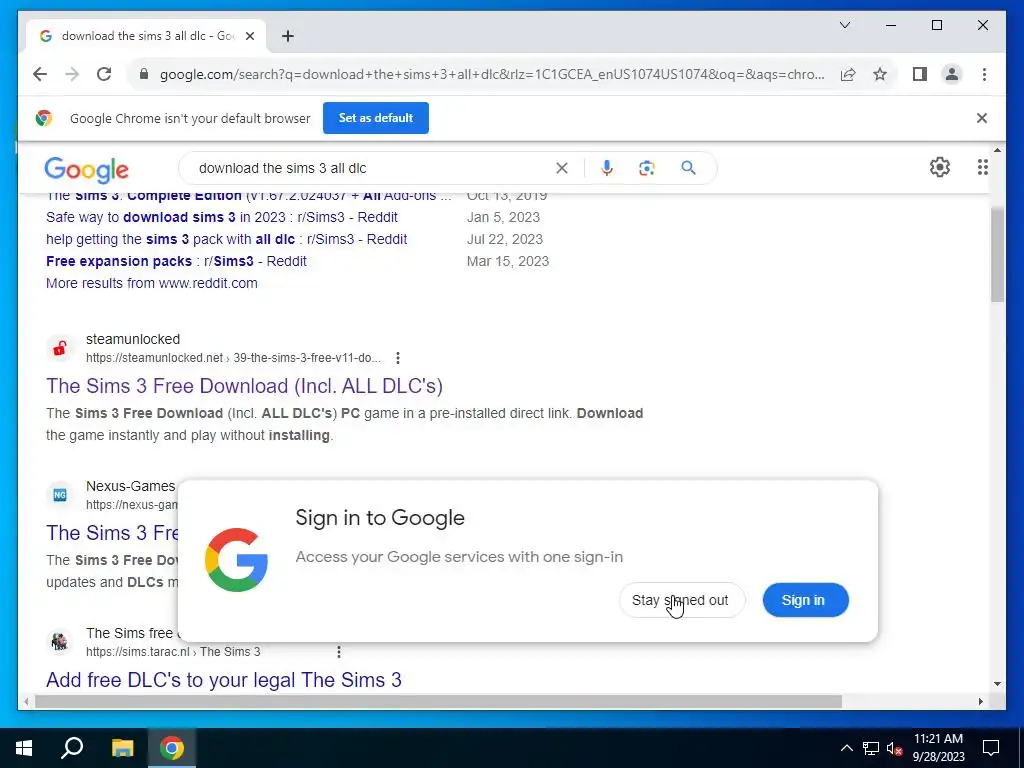Click More results from www.reddit.com
Screen dimensions: 1024x768
click(152, 283)
